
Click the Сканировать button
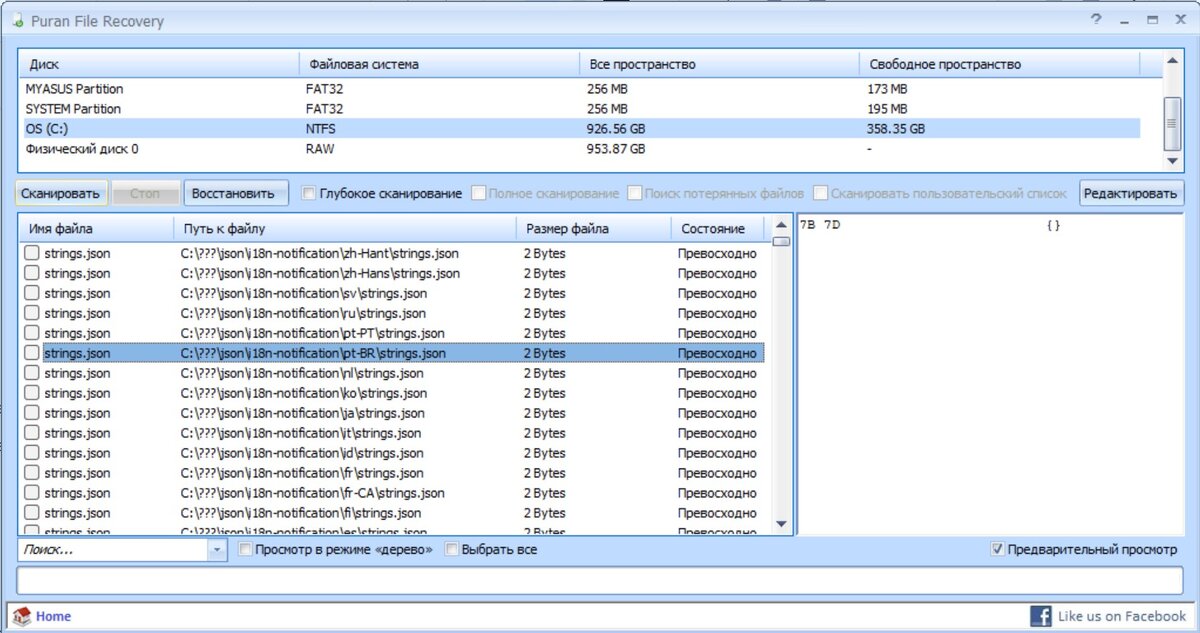coord(61,193)
